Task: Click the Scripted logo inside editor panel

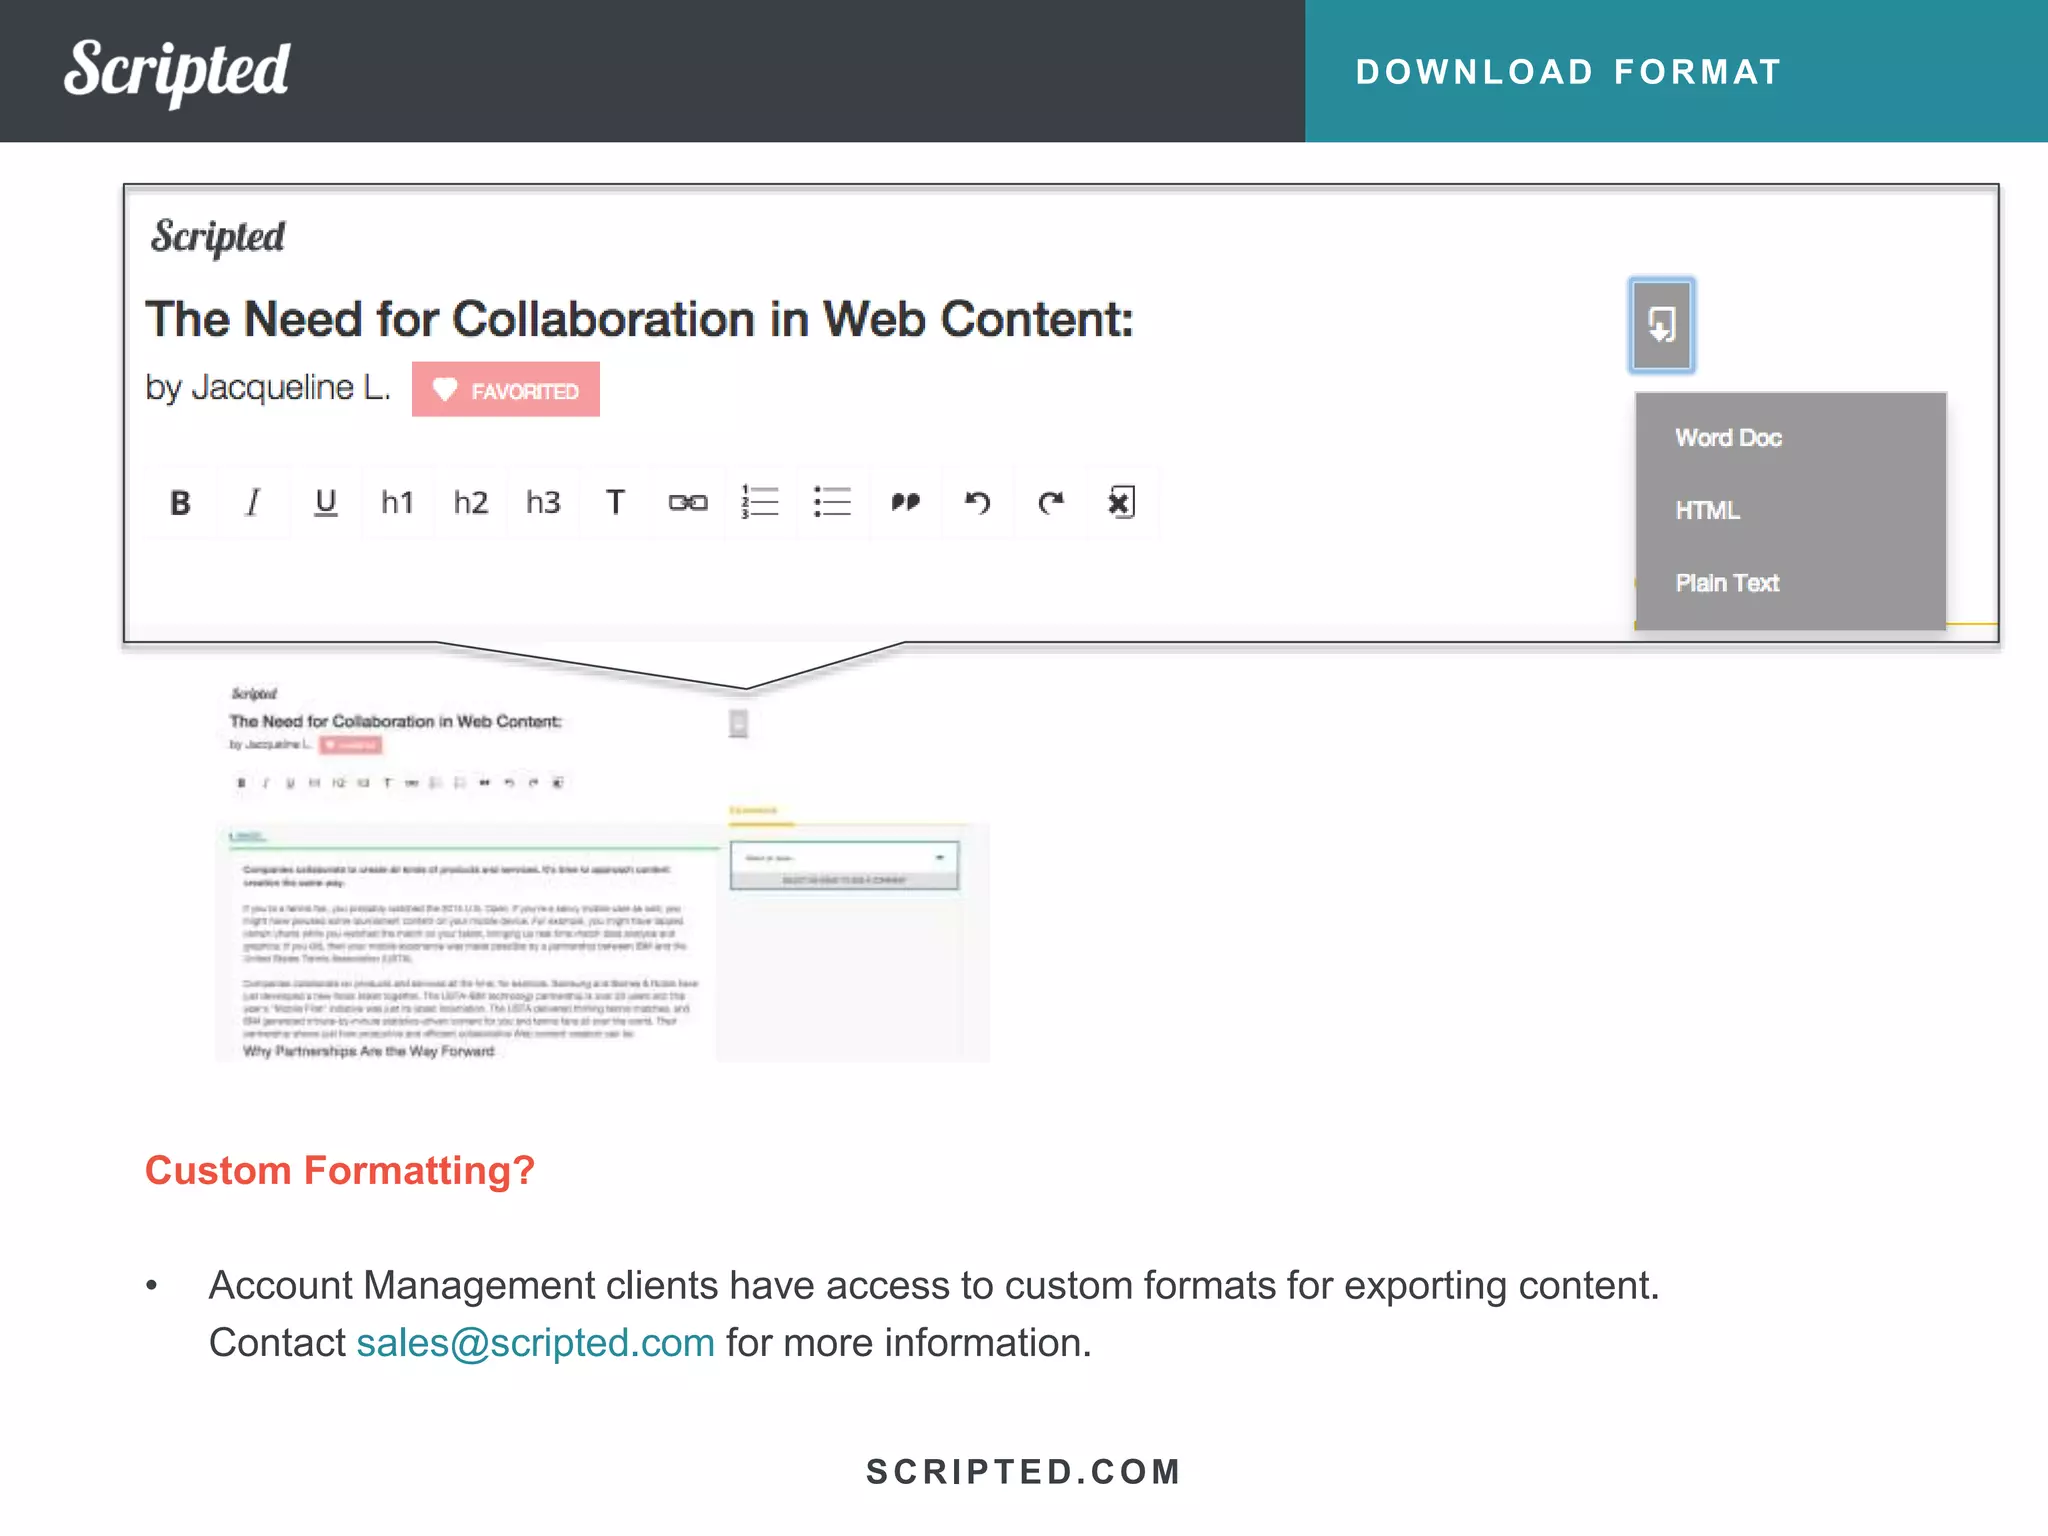Action: tap(218, 237)
